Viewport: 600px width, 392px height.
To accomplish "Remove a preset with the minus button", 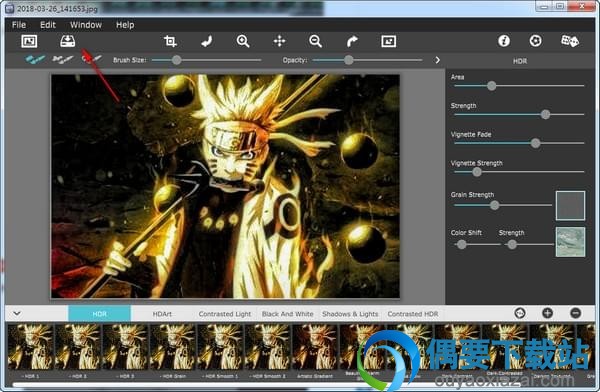I will point(576,313).
